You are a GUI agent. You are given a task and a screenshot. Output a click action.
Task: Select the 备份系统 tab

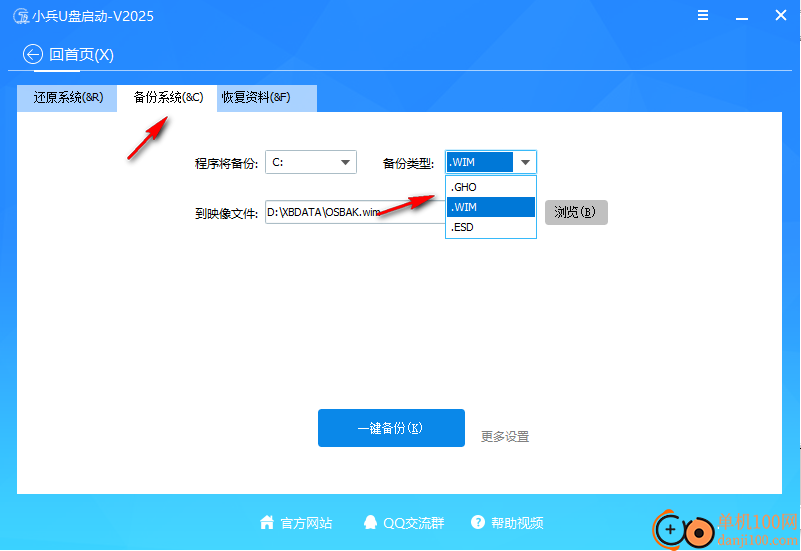point(168,98)
